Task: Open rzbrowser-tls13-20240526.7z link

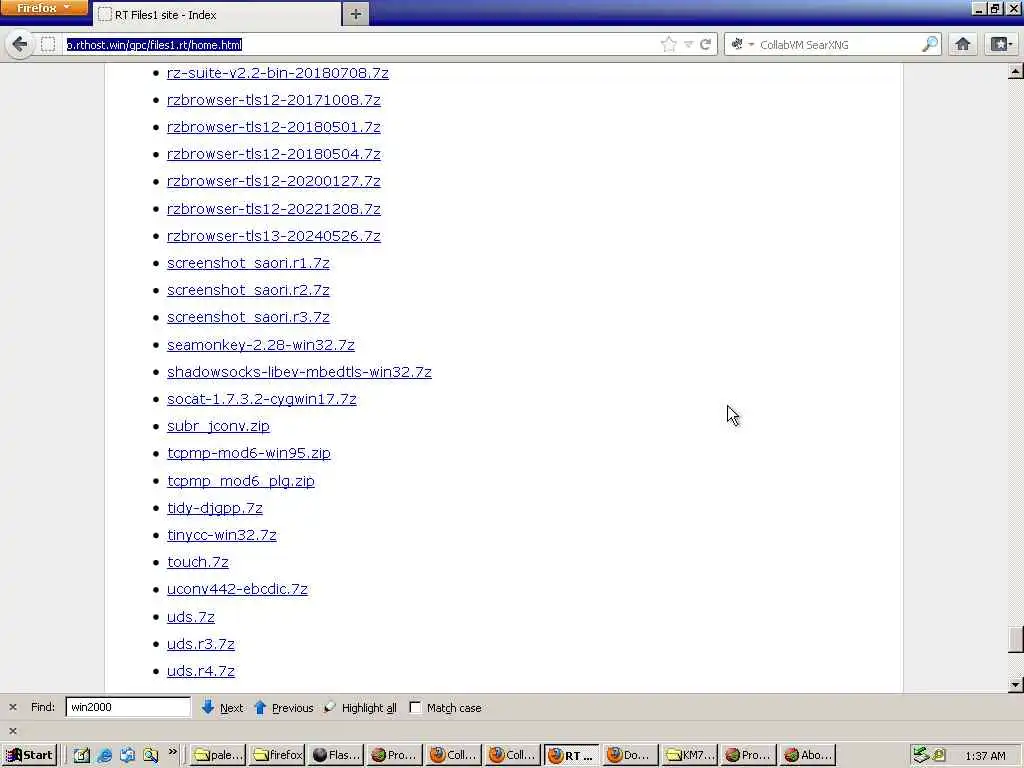Action: (x=274, y=236)
